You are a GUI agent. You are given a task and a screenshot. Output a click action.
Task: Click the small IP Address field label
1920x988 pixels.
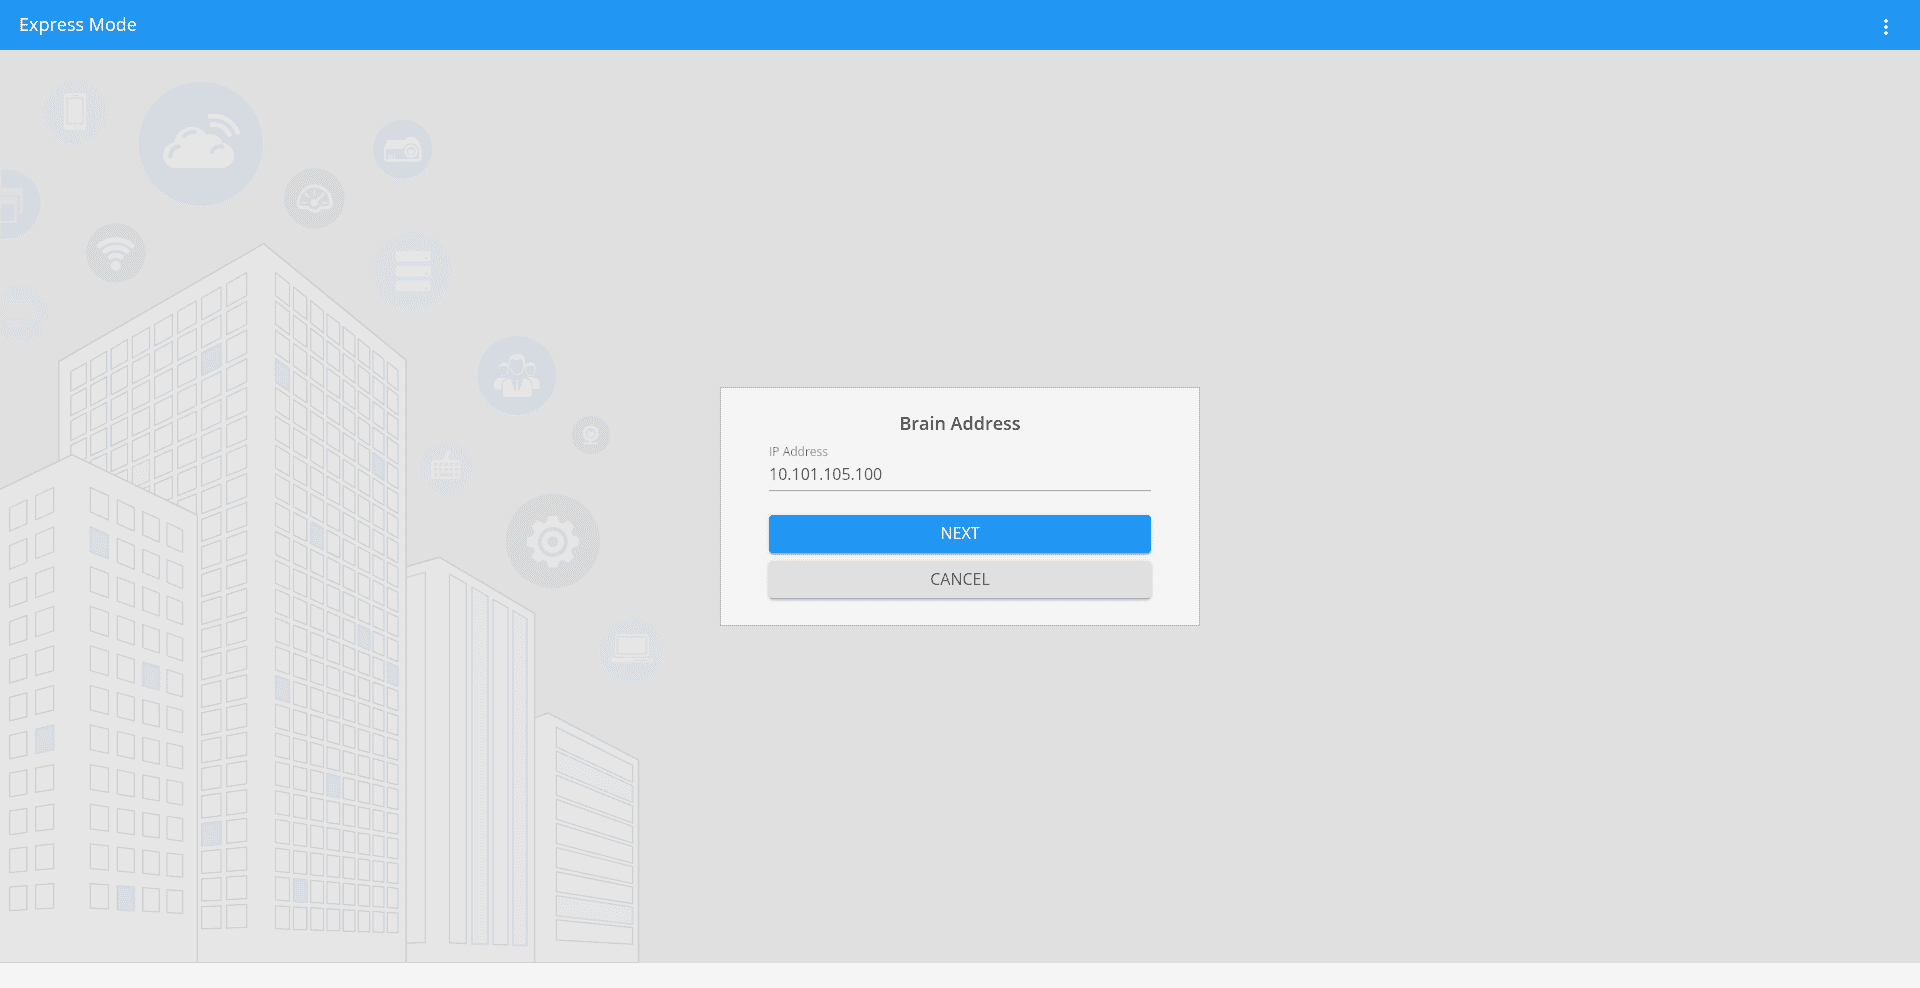[x=798, y=452]
